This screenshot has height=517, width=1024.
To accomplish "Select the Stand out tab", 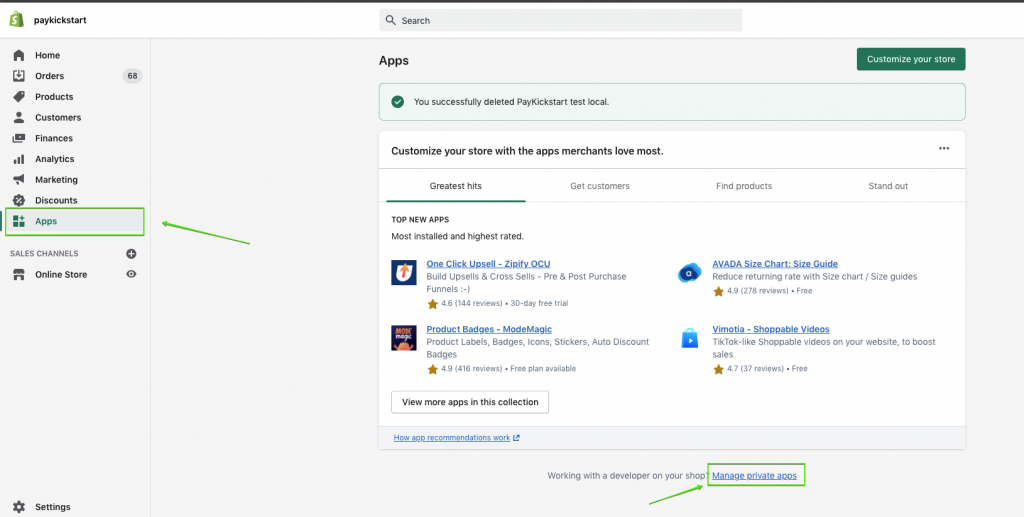I will [888, 186].
